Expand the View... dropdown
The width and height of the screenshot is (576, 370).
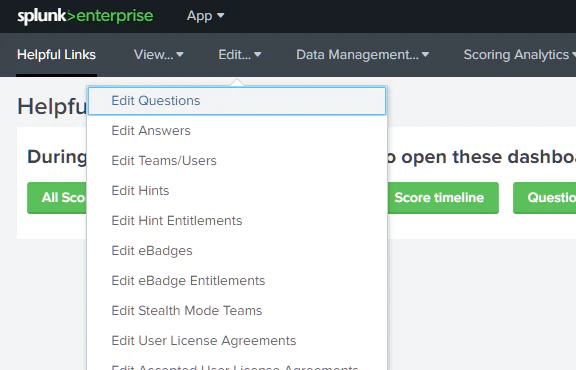point(158,55)
